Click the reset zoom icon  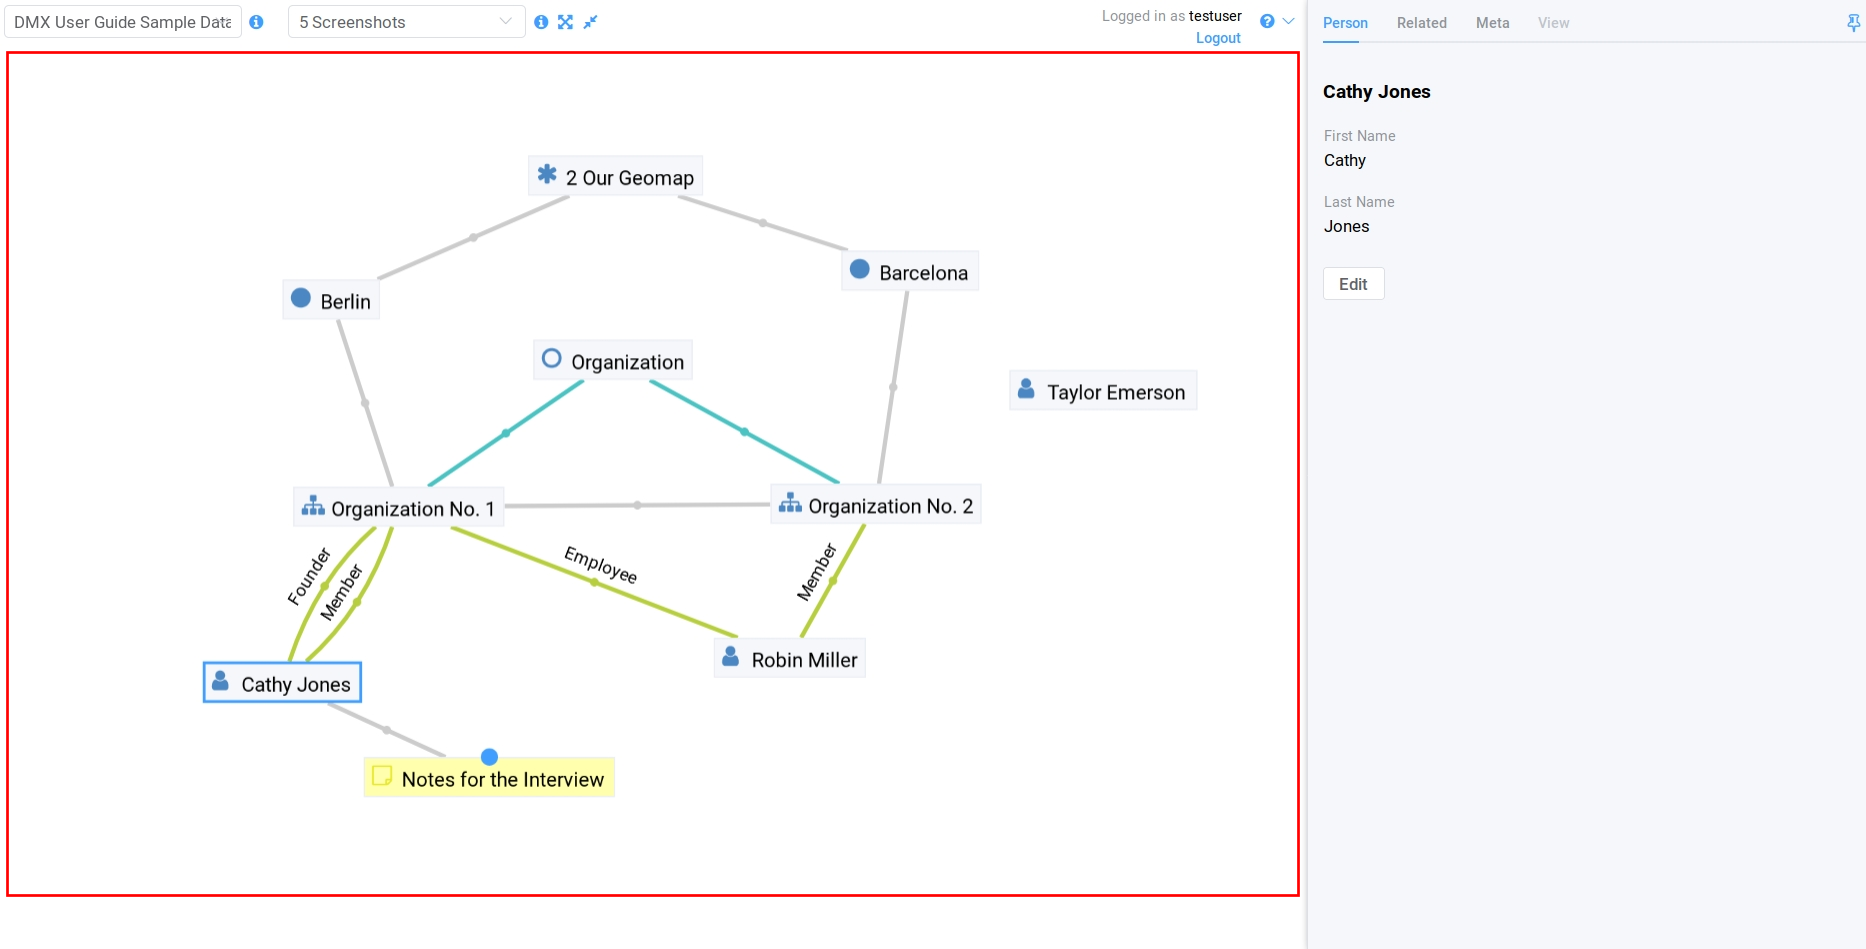591,22
